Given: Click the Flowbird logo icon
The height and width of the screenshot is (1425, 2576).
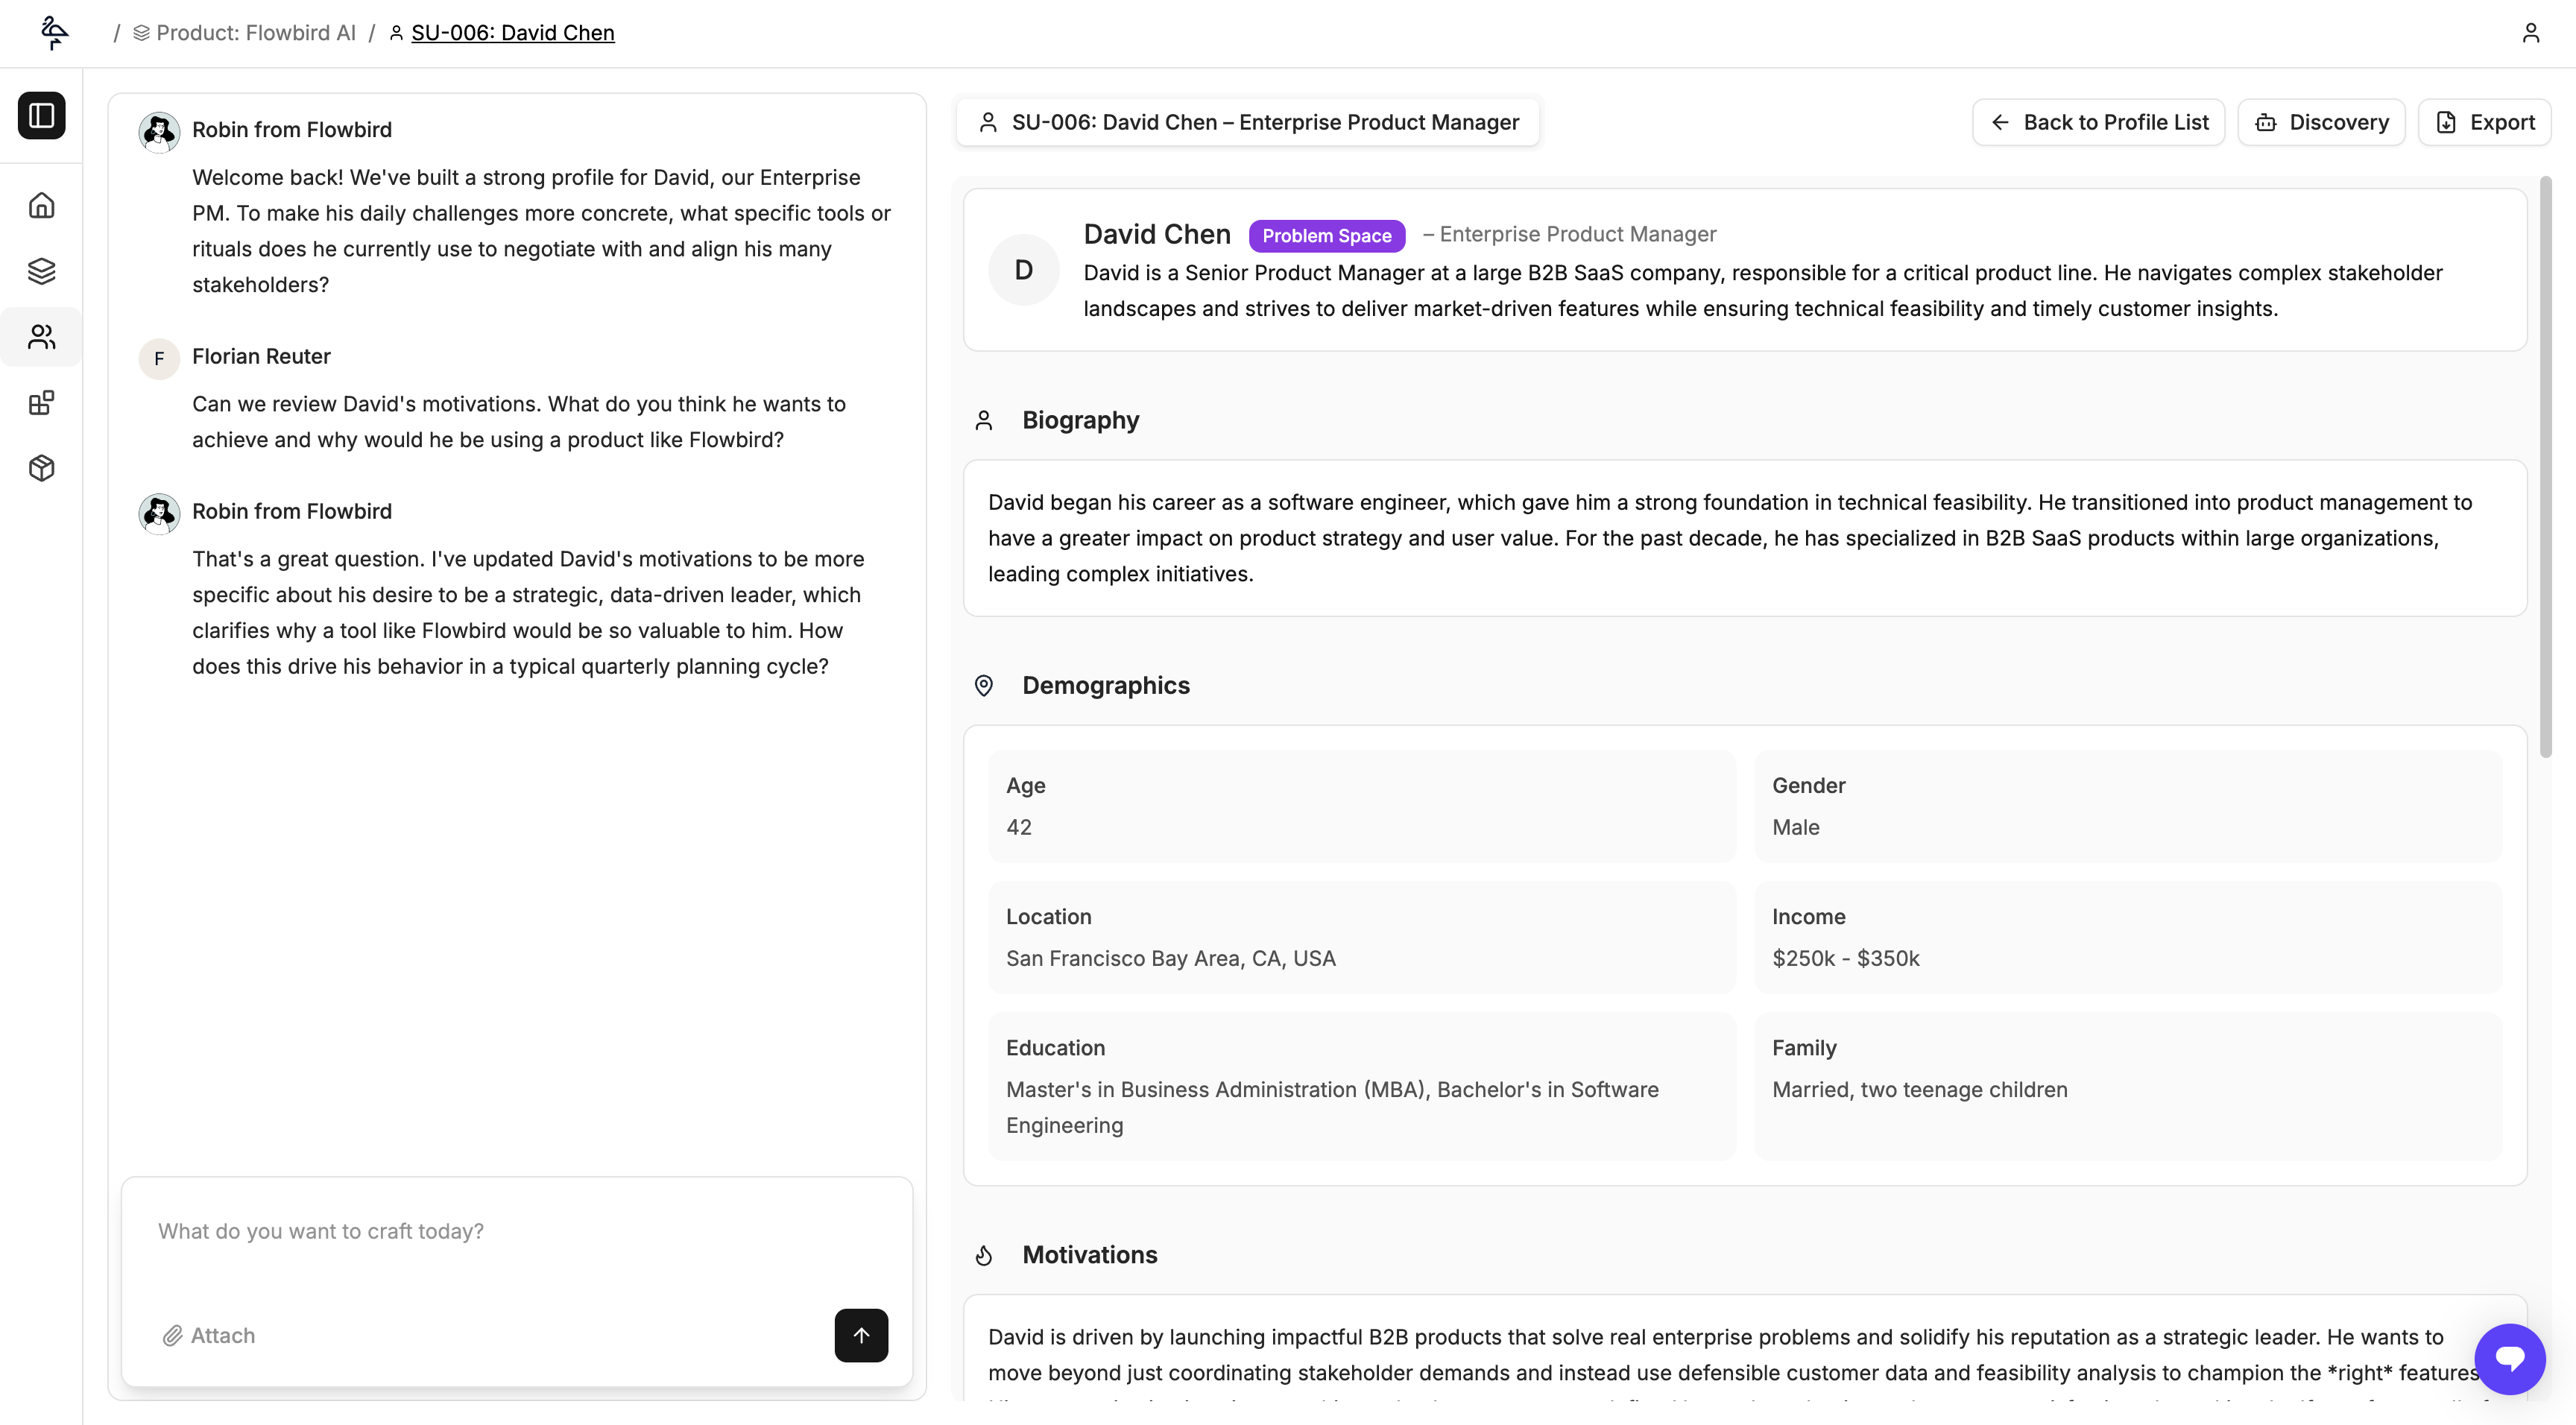Looking at the screenshot, I should pyautogui.click(x=54, y=33).
